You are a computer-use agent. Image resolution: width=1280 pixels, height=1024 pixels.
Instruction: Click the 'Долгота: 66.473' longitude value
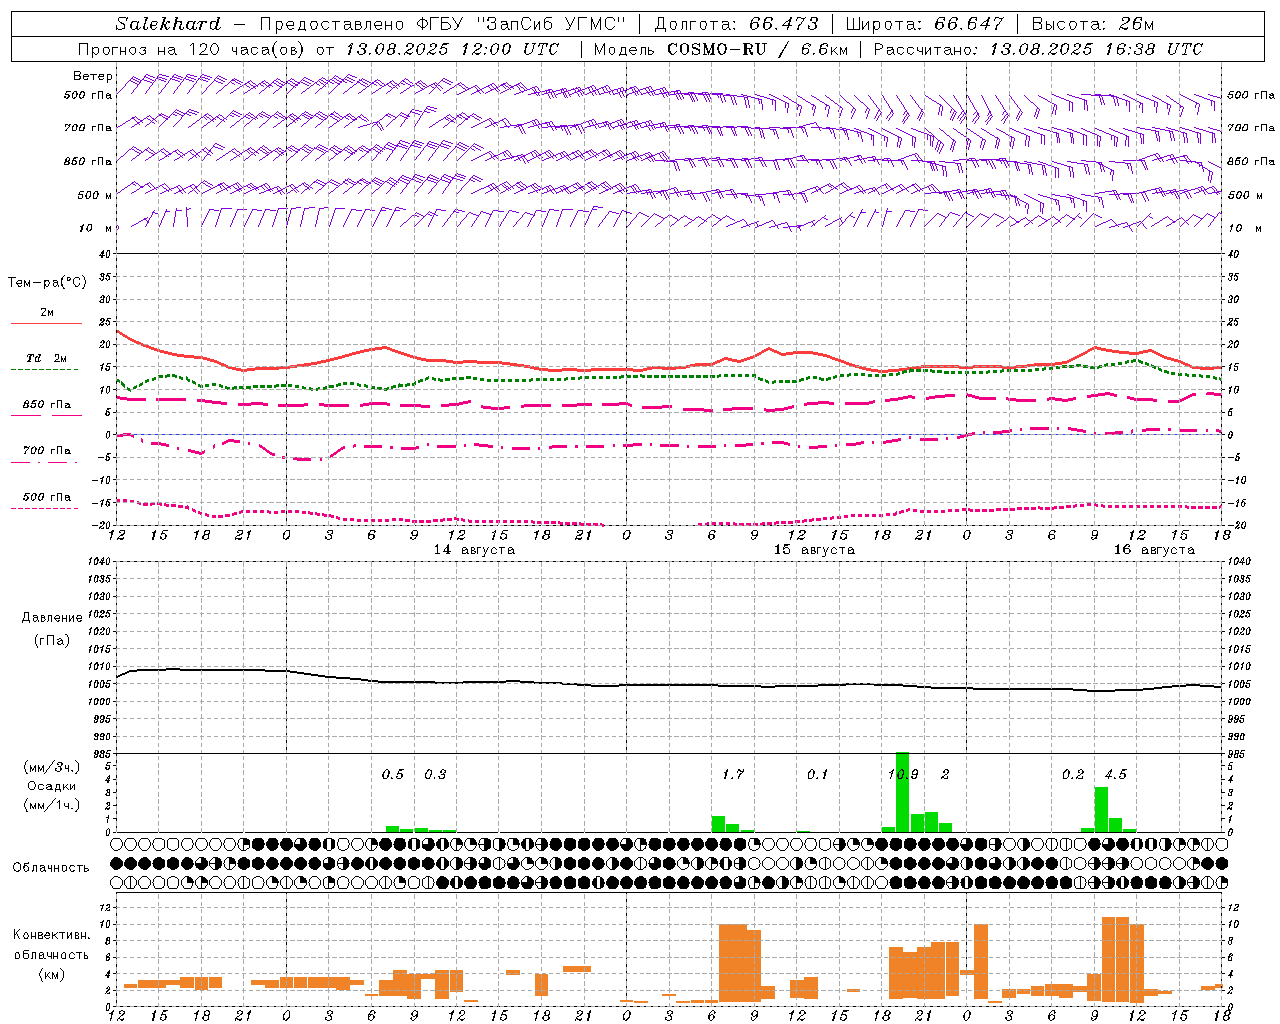tap(736, 24)
